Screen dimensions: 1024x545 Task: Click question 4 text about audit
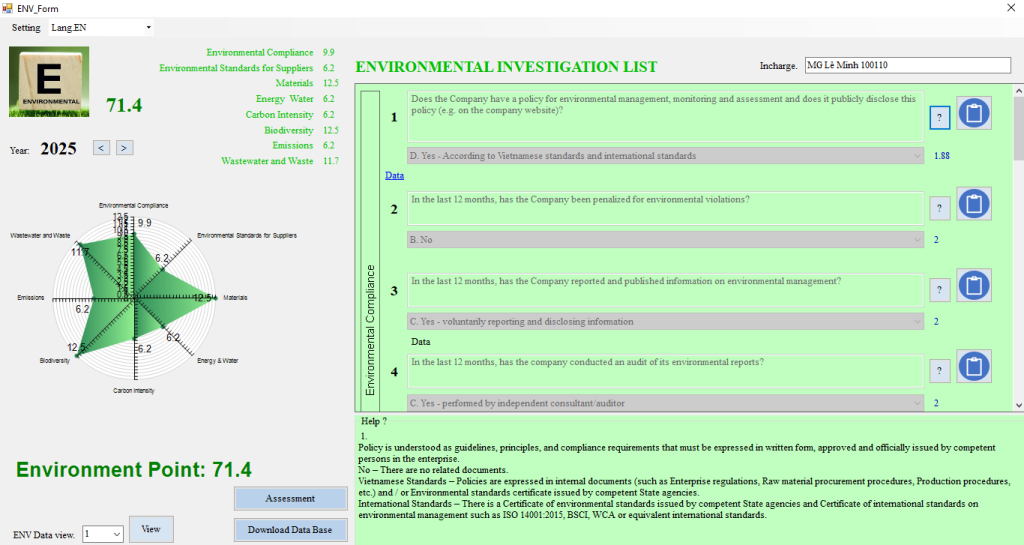pos(665,371)
